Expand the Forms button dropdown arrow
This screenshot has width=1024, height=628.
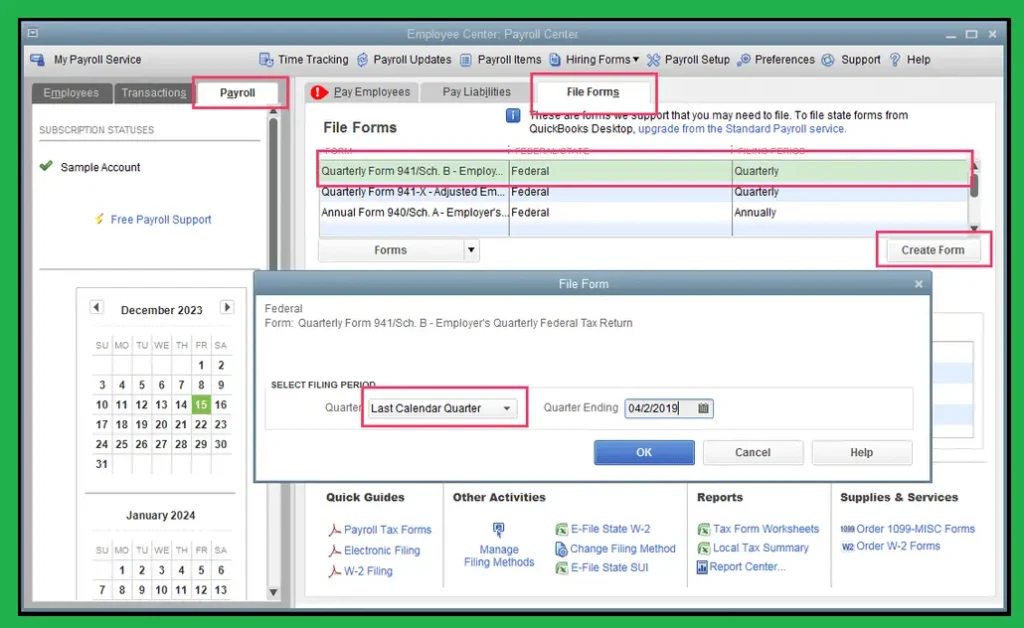(x=471, y=250)
